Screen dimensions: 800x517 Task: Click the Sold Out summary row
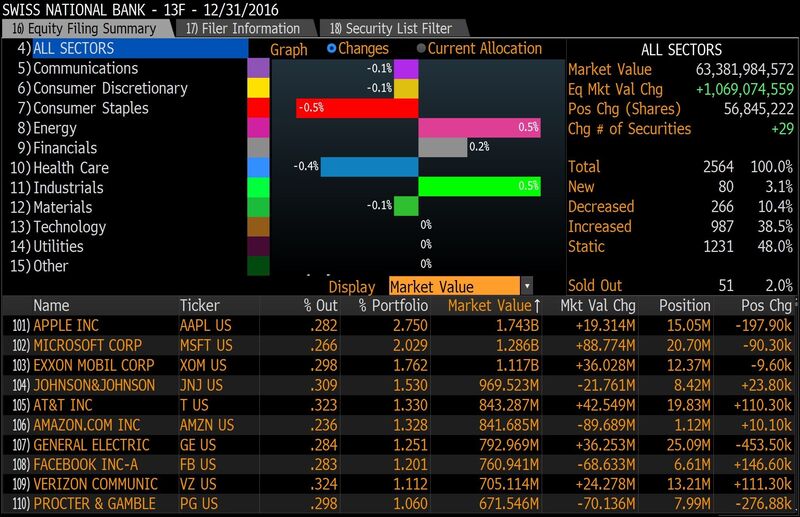pyautogui.click(x=681, y=286)
